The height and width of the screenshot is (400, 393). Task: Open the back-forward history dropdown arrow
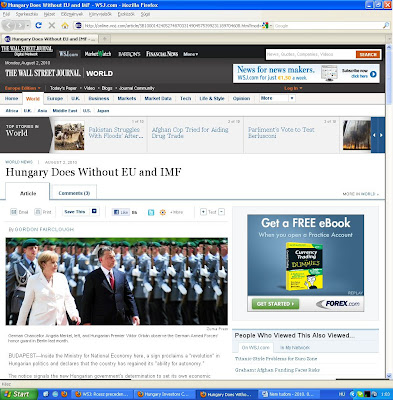click(28, 25)
